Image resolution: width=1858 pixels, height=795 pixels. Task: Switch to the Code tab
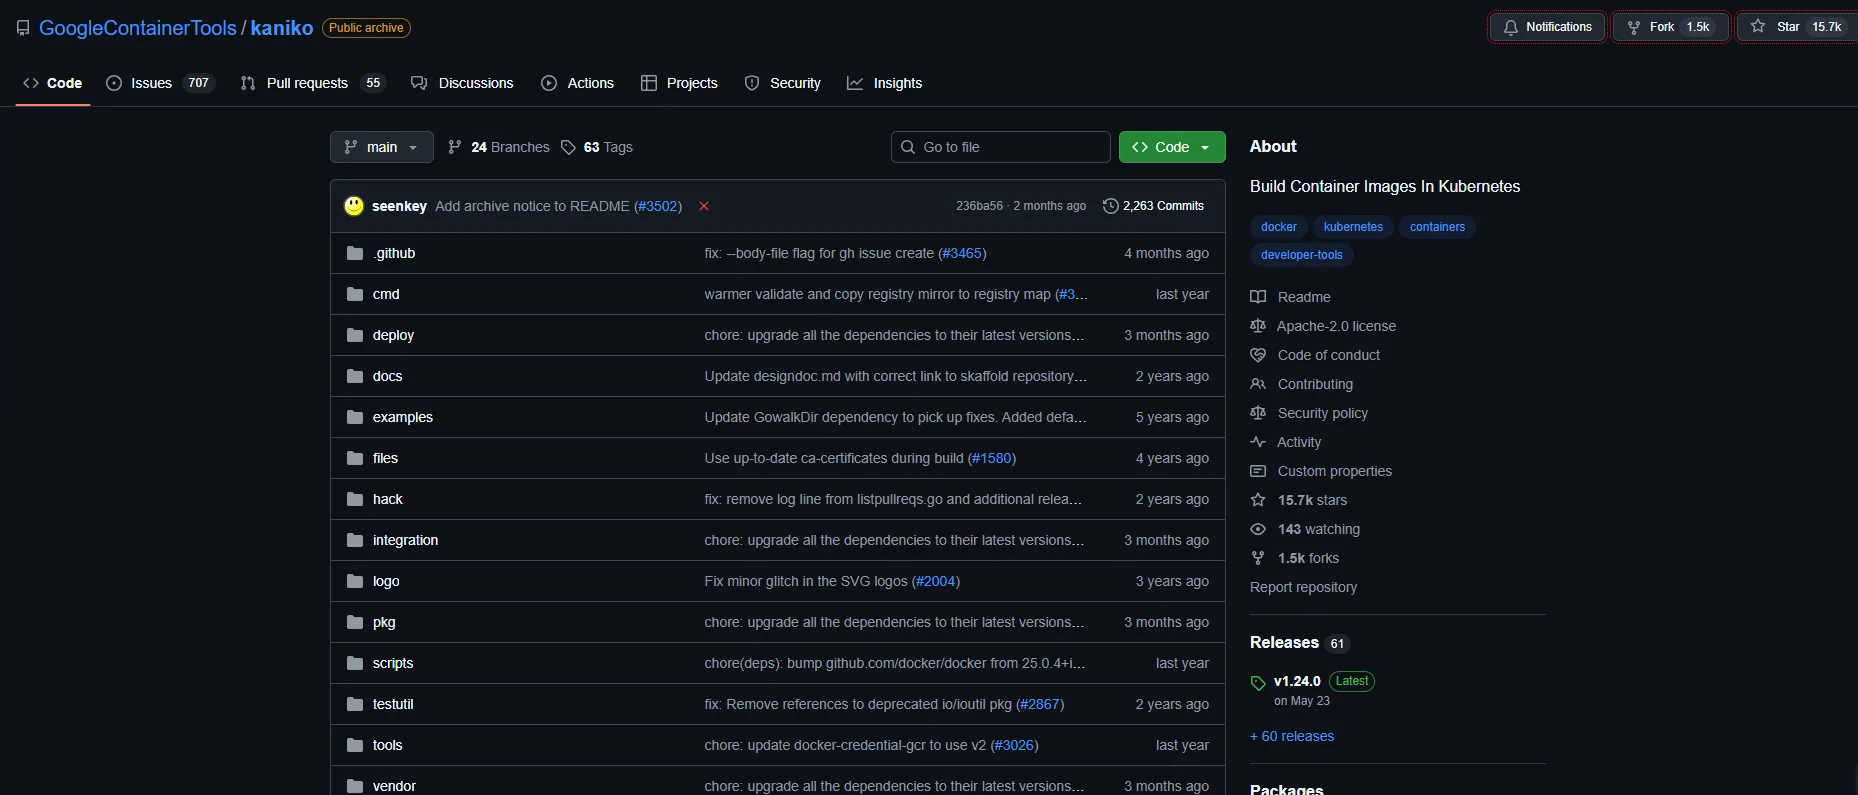click(x=53, y=83)
